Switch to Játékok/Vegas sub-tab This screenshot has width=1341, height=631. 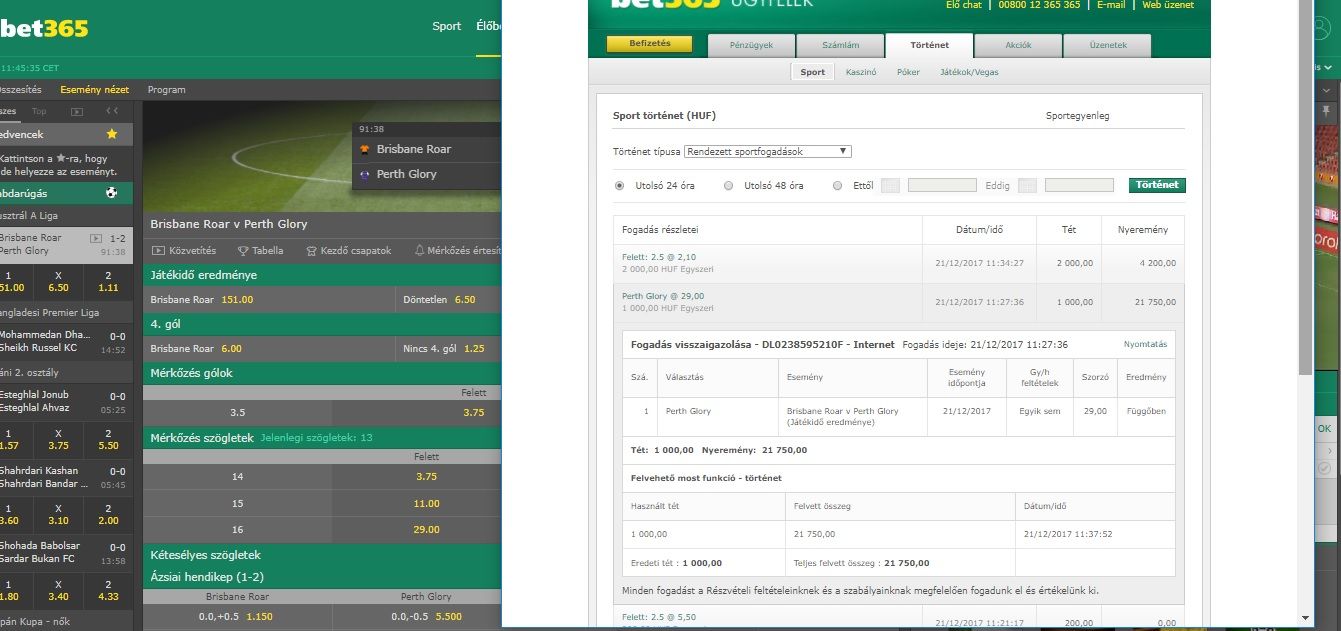969,72
